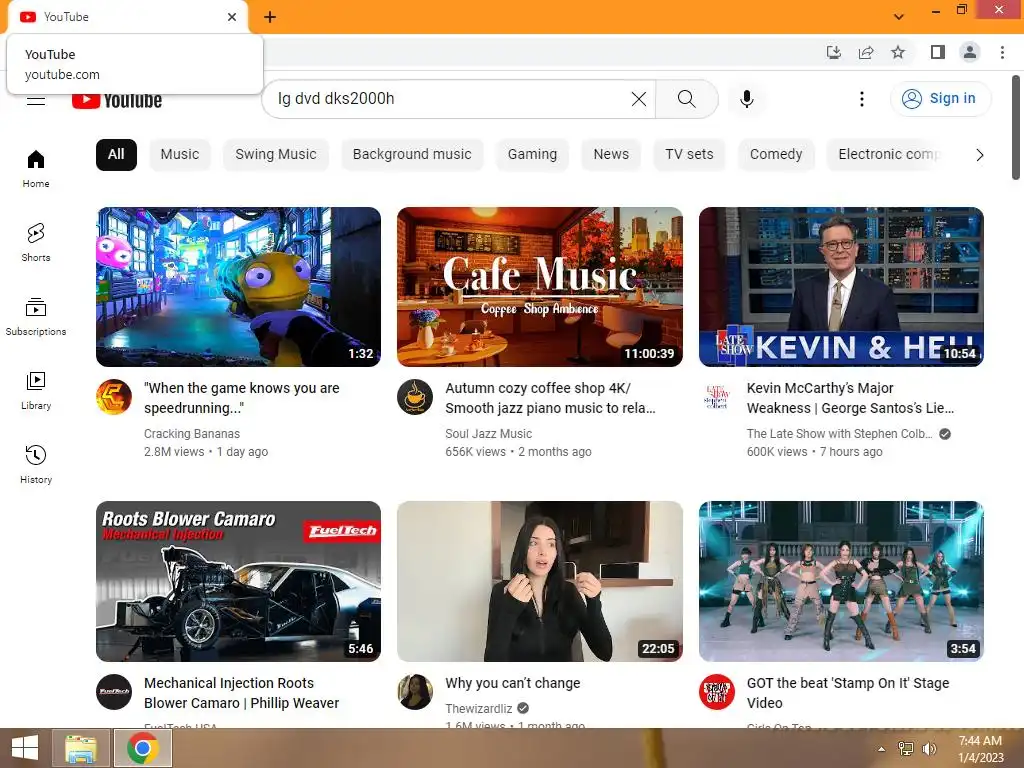1024x768 pixels.
Task: Open title "Kevin McCarthy's Major Weakness"
Action: [850, 398]
